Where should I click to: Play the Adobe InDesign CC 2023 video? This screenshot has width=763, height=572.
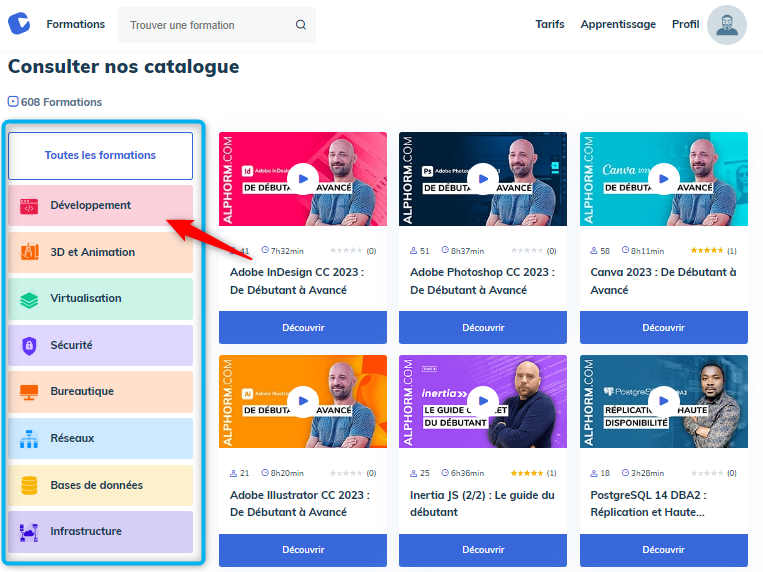303,179
